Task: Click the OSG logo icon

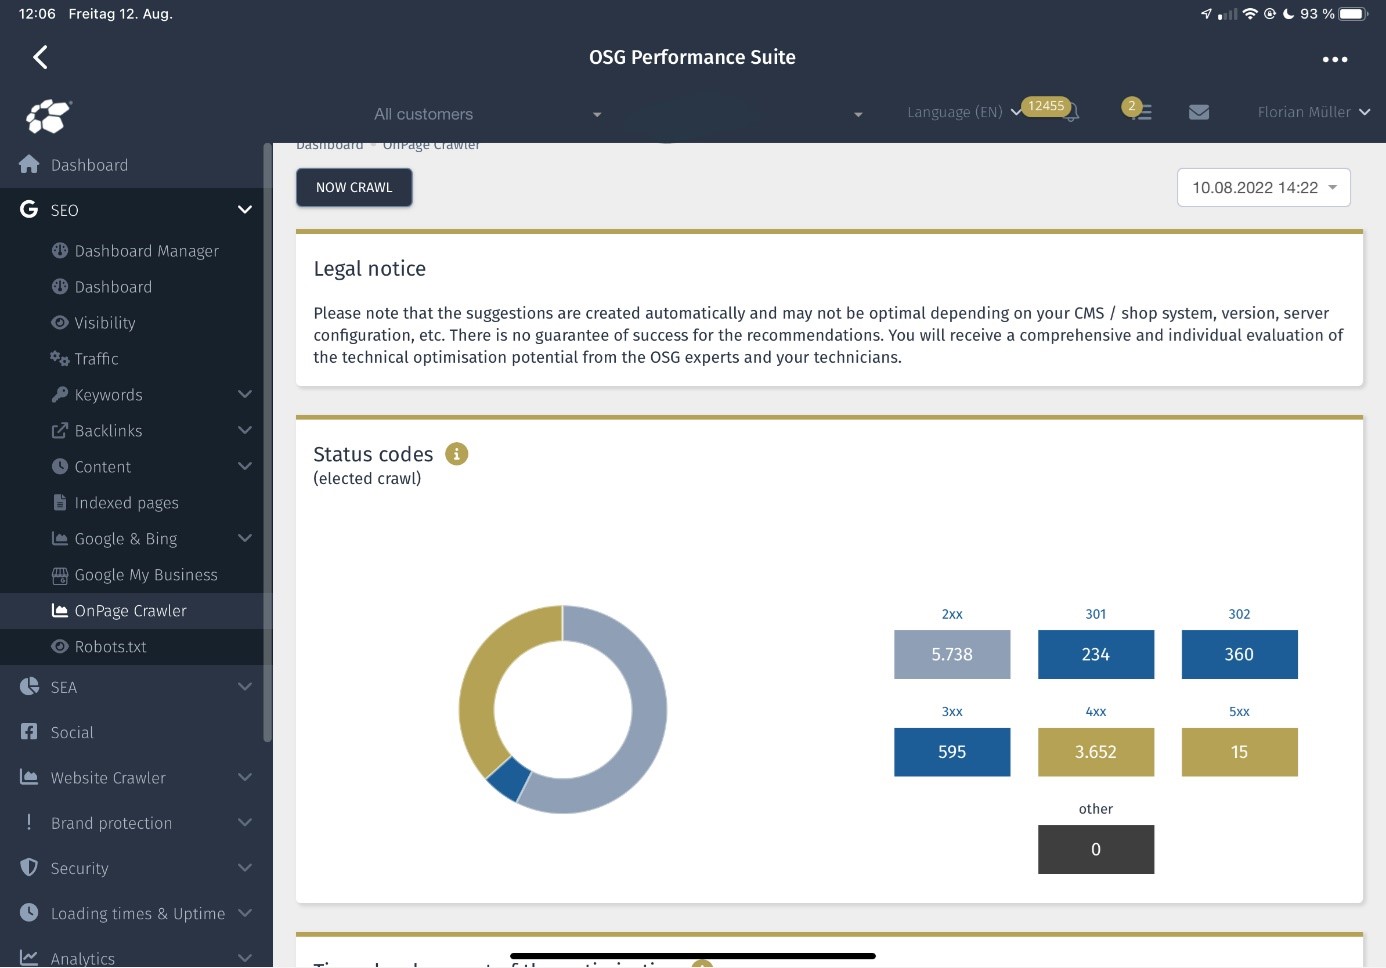Action: pyautogui.click(x=48, y=116)
